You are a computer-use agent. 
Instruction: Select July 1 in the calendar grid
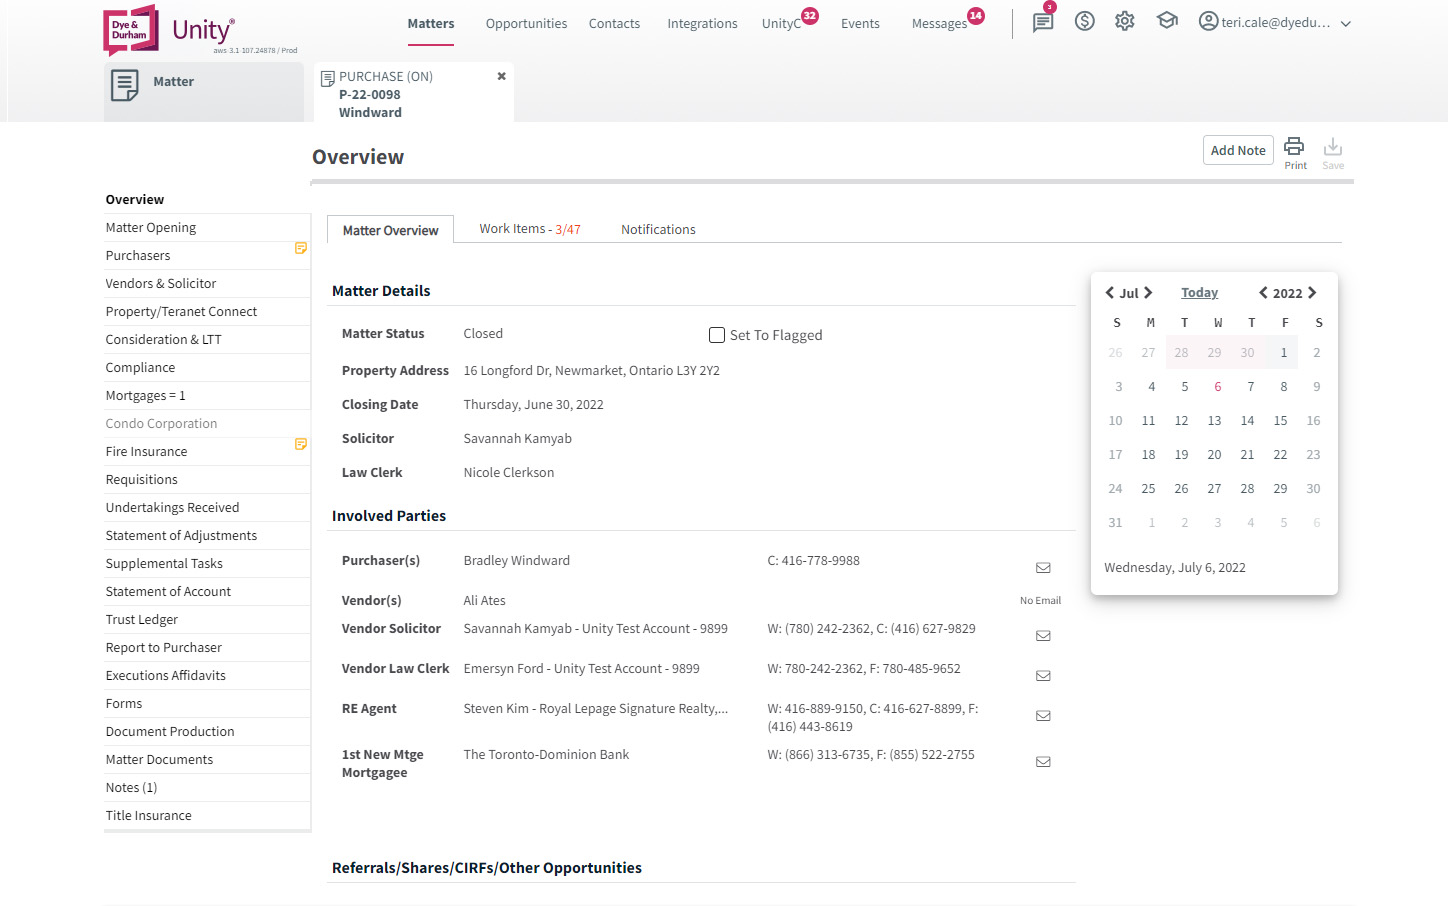[x=1283, y=352]
